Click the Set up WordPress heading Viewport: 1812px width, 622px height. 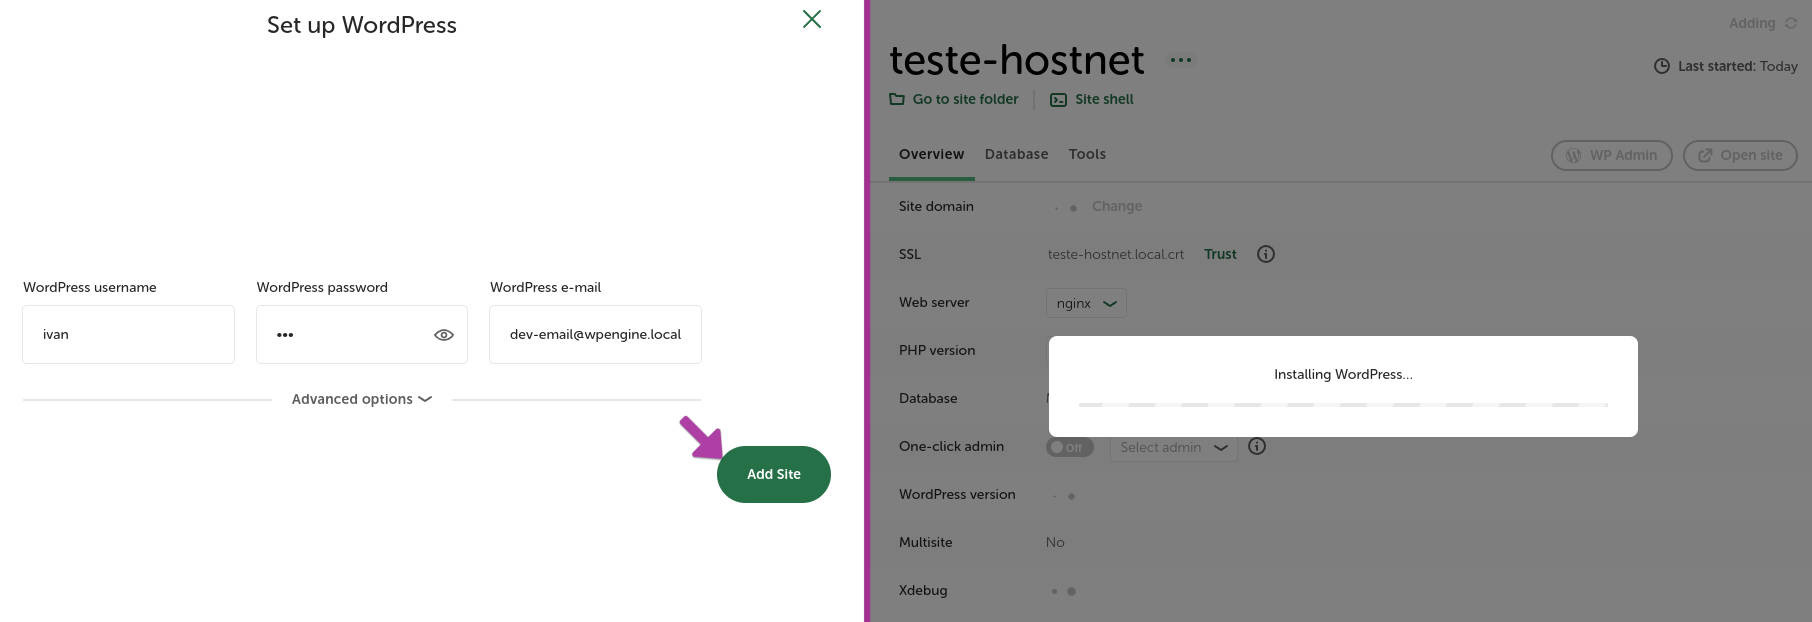point(362,25)
